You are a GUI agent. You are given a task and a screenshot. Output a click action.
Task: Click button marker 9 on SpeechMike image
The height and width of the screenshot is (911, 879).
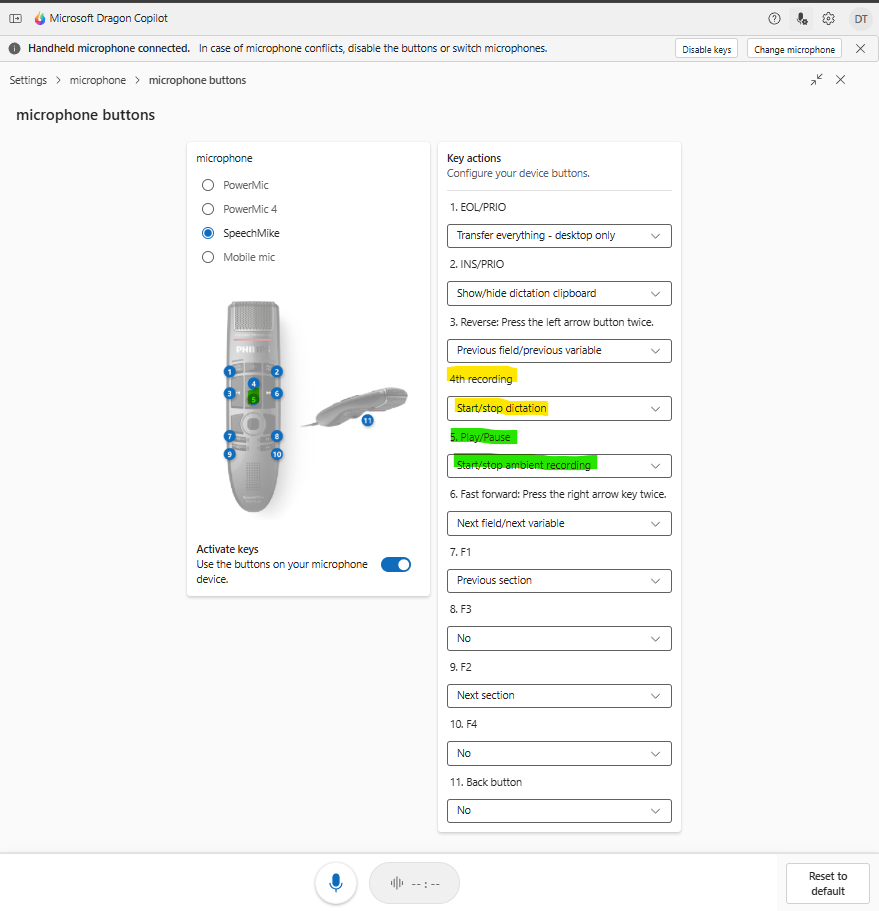pos(229,454)
